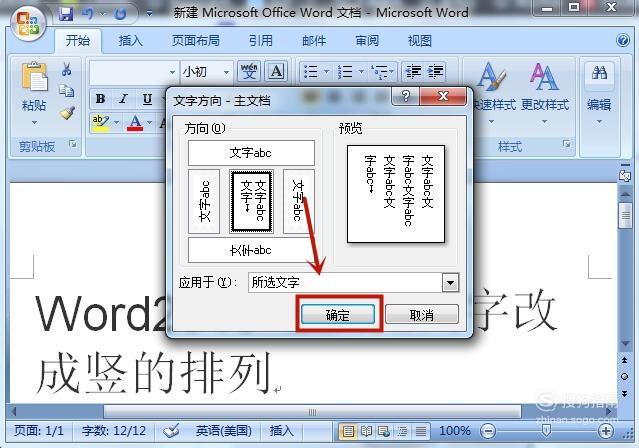Switch to Full Screen Reading view
Image resolution: width=639 pixels, height=448 pixels.
[x=366, y=431]
